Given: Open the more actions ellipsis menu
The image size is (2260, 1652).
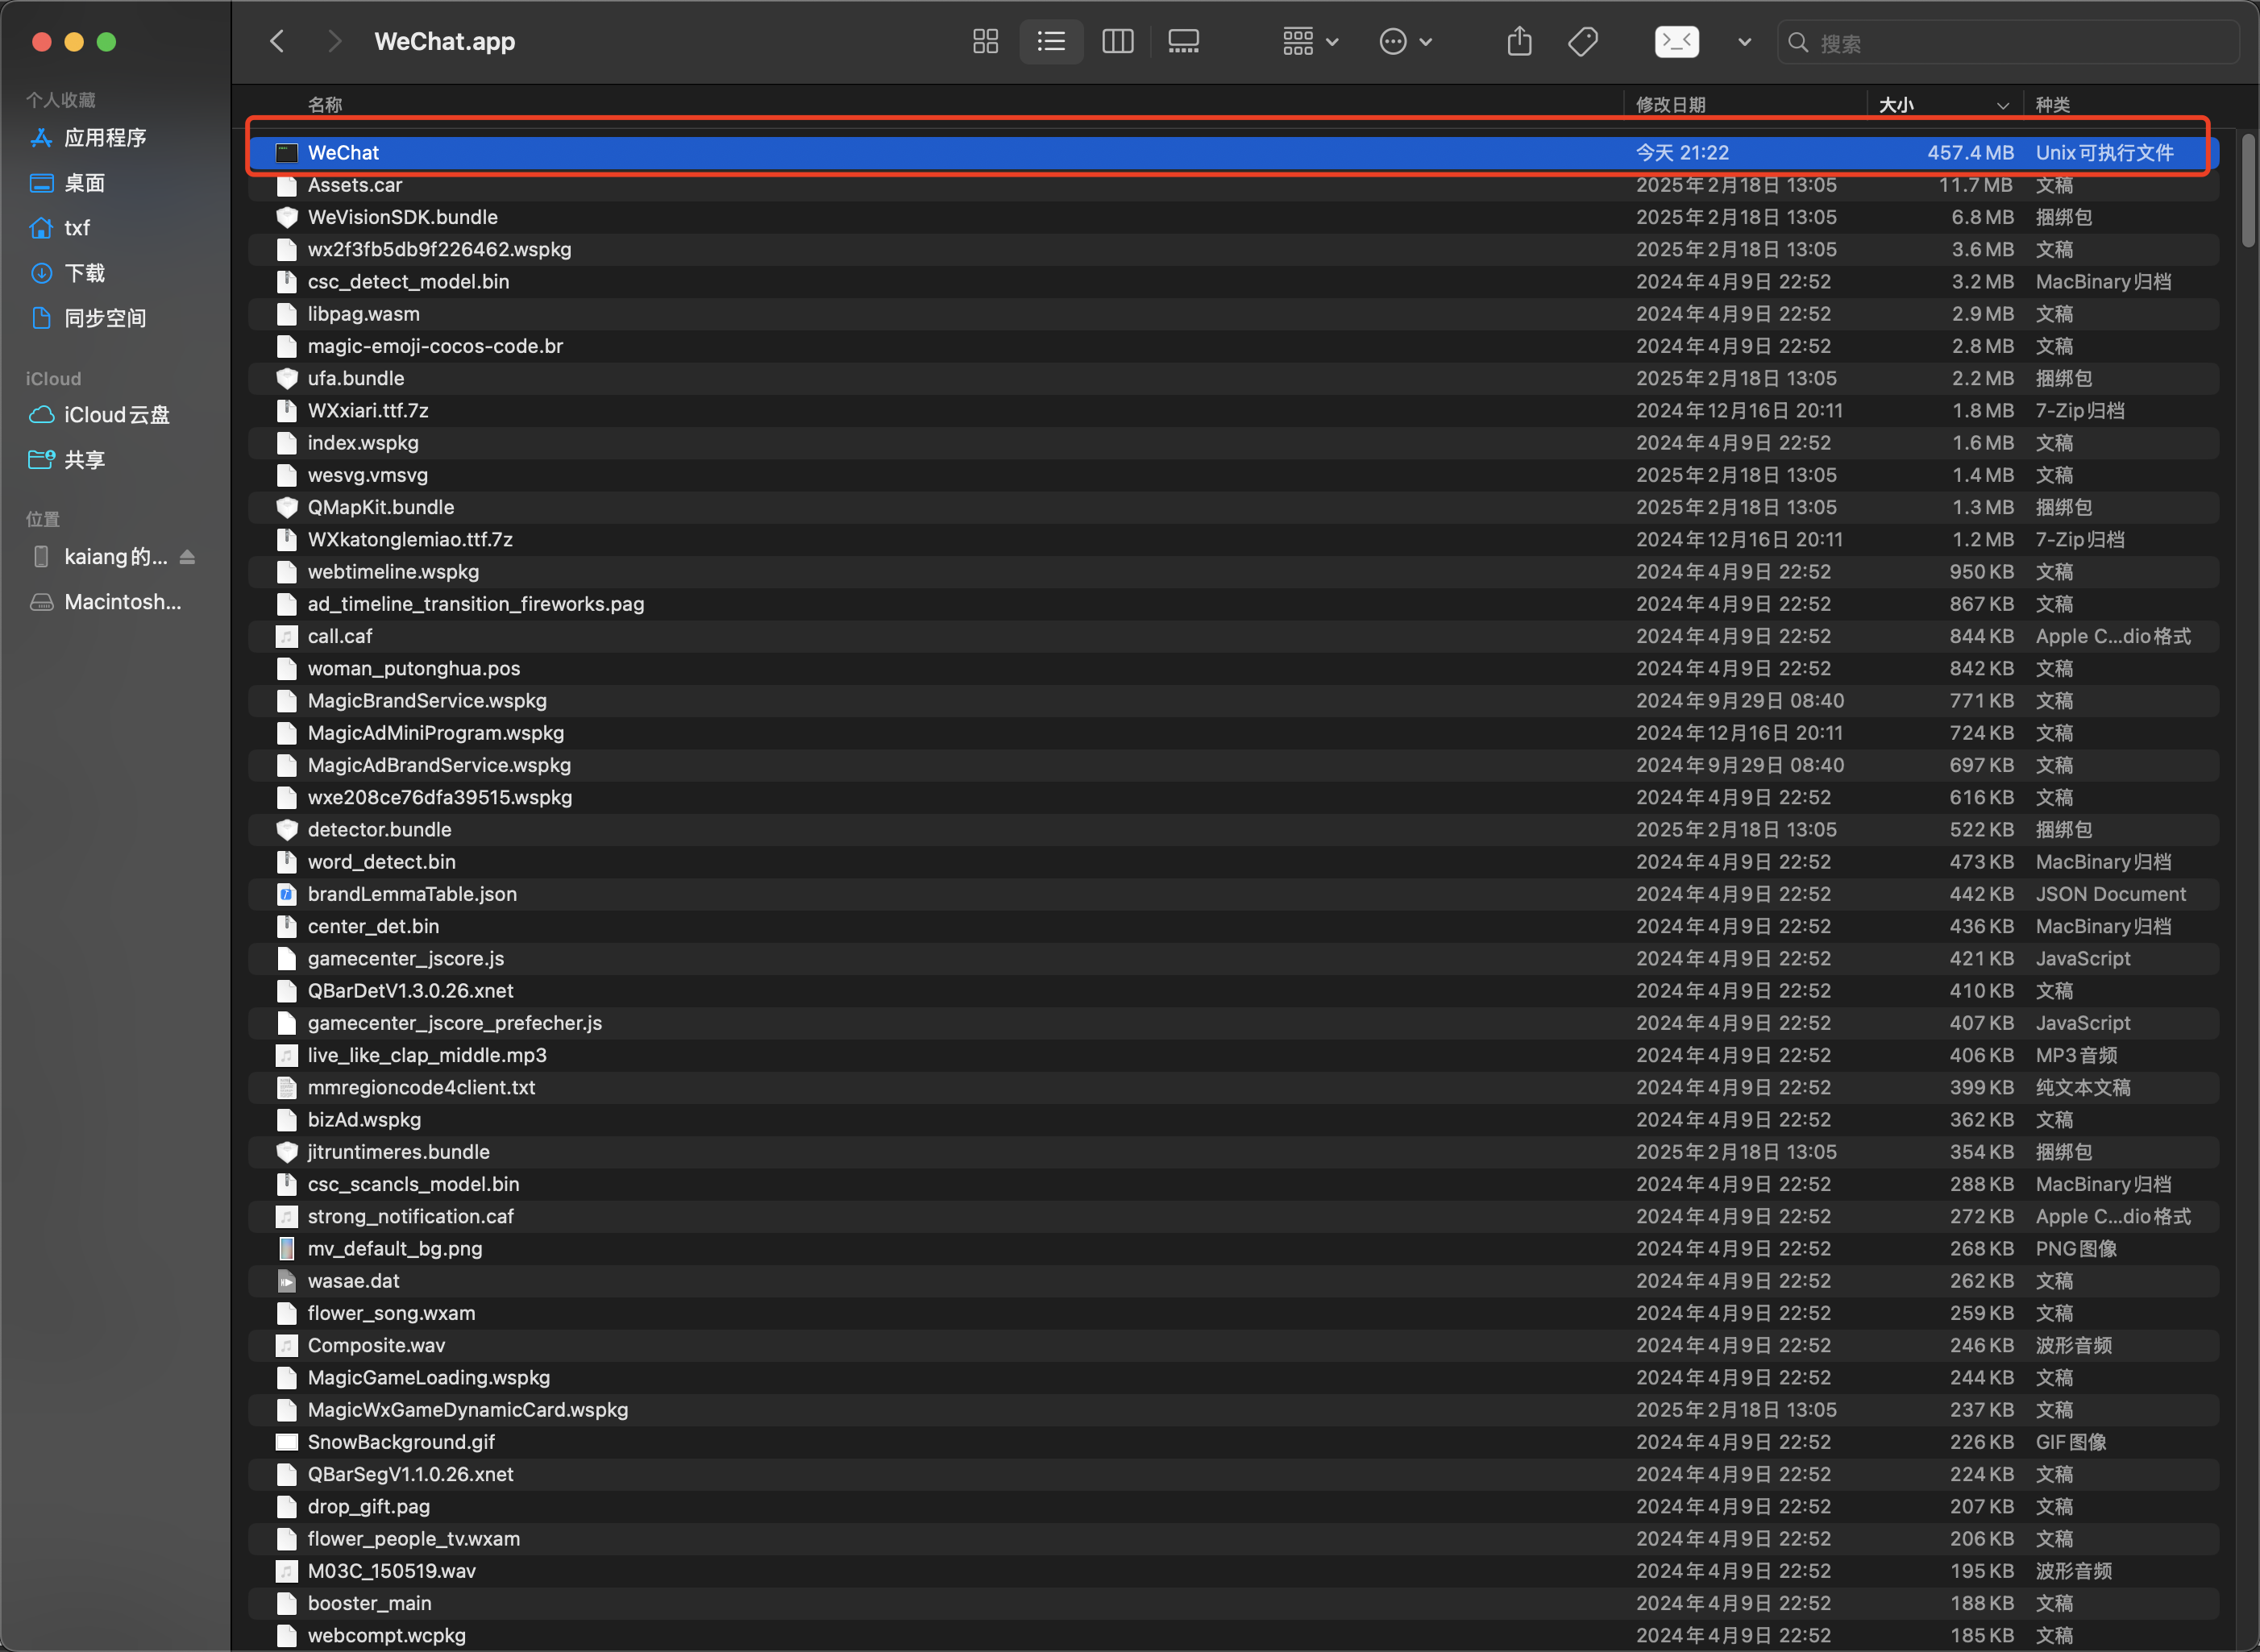Looking at the screenshot, I should coord(1405,41).
